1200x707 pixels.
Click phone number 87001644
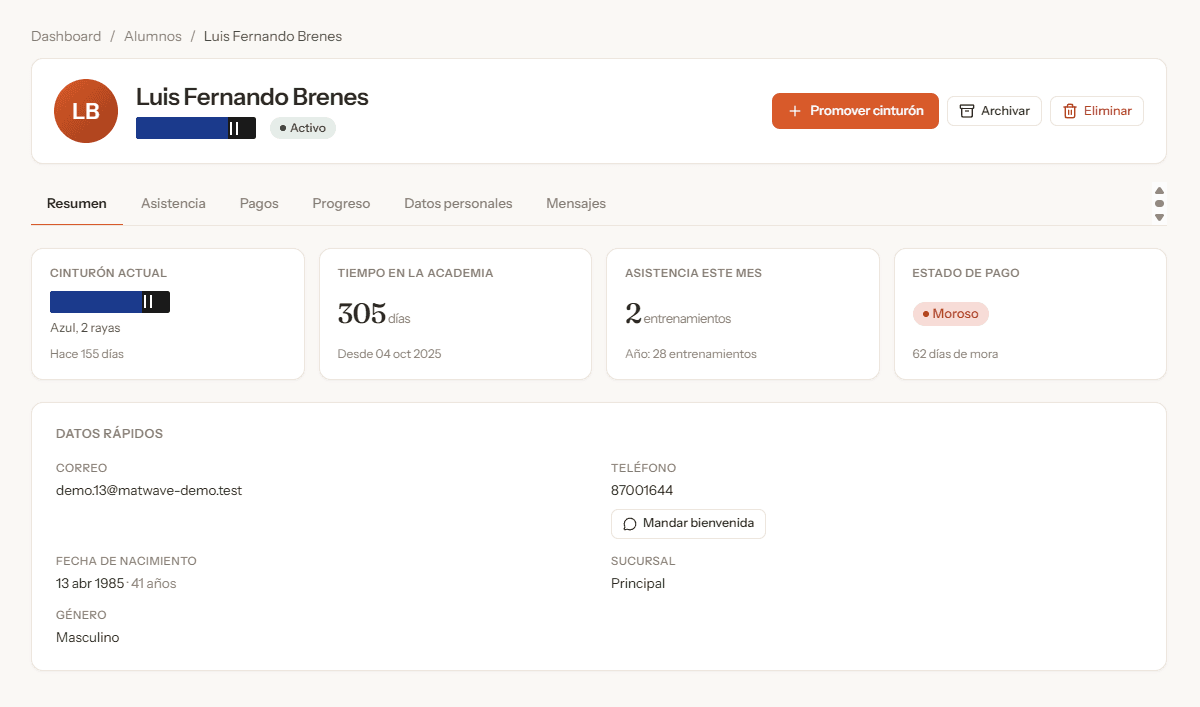pos(642,490)
